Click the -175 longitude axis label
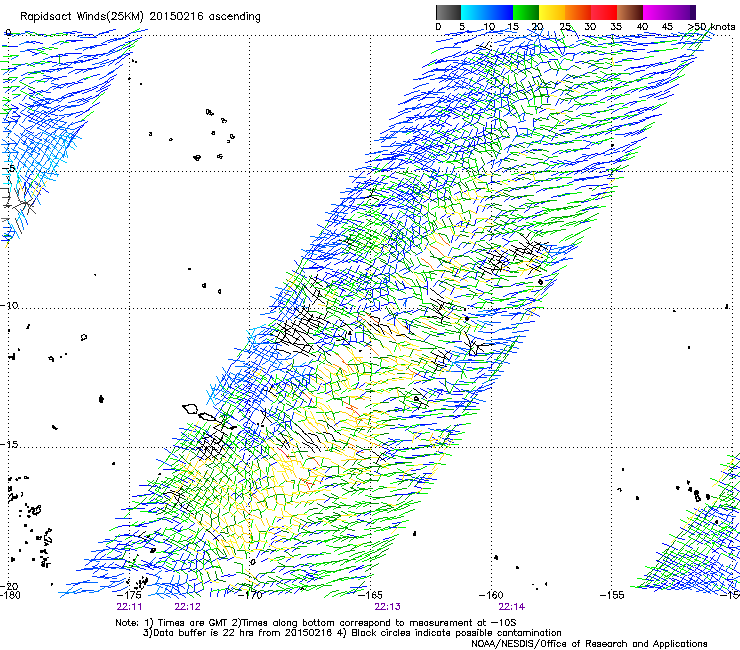740x650 pixels. [x=129, y=595]
